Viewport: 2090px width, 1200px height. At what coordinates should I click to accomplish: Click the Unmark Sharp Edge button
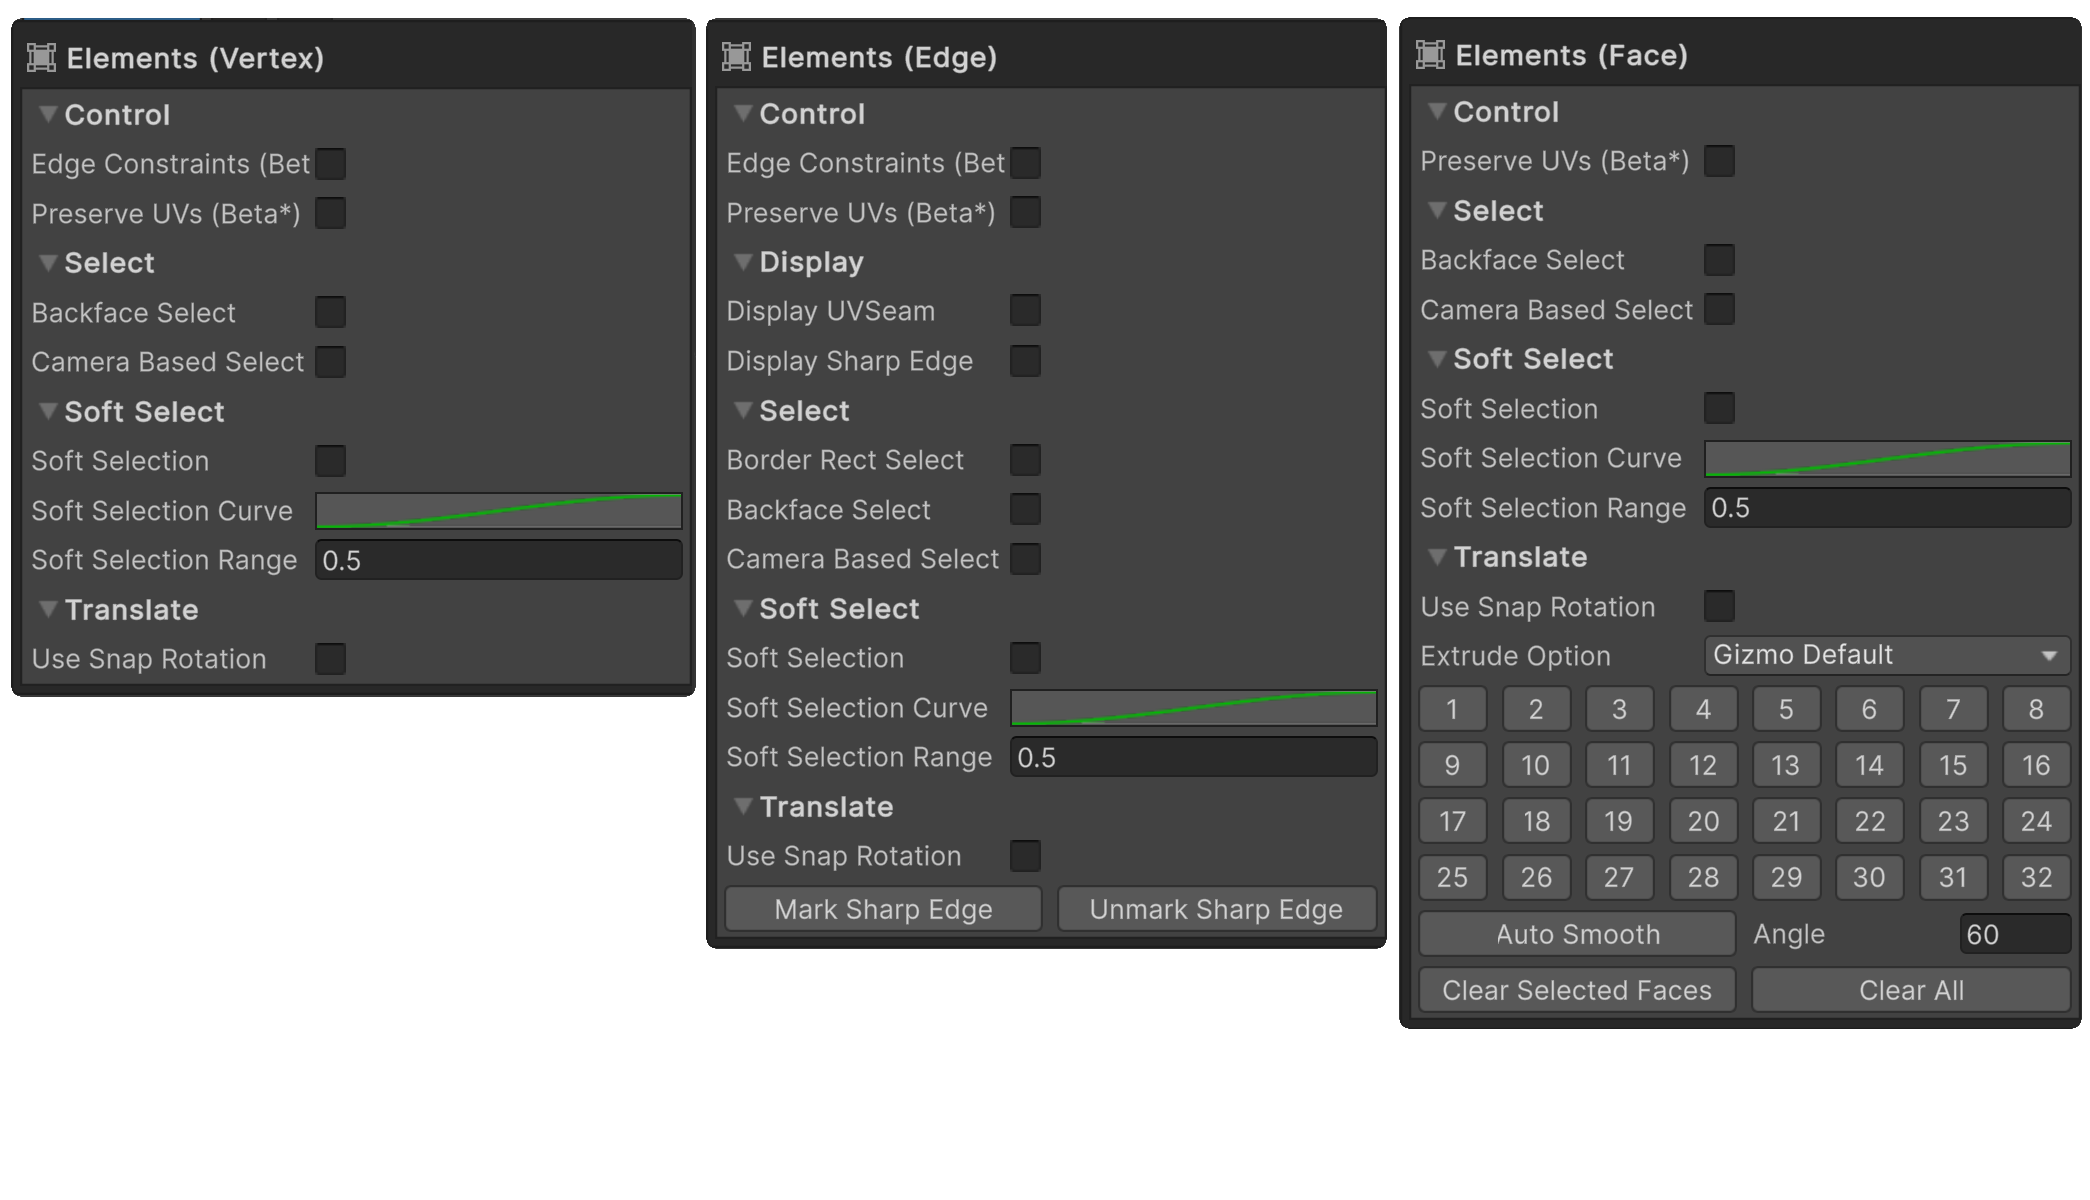pos(1216,909)
